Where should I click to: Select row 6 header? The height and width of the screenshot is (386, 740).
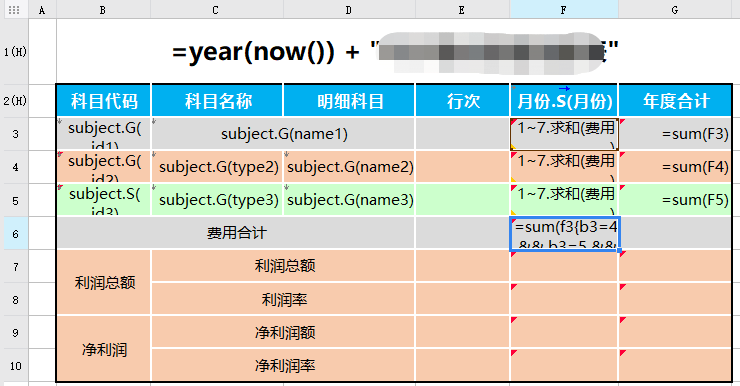[x=16, y=234]
